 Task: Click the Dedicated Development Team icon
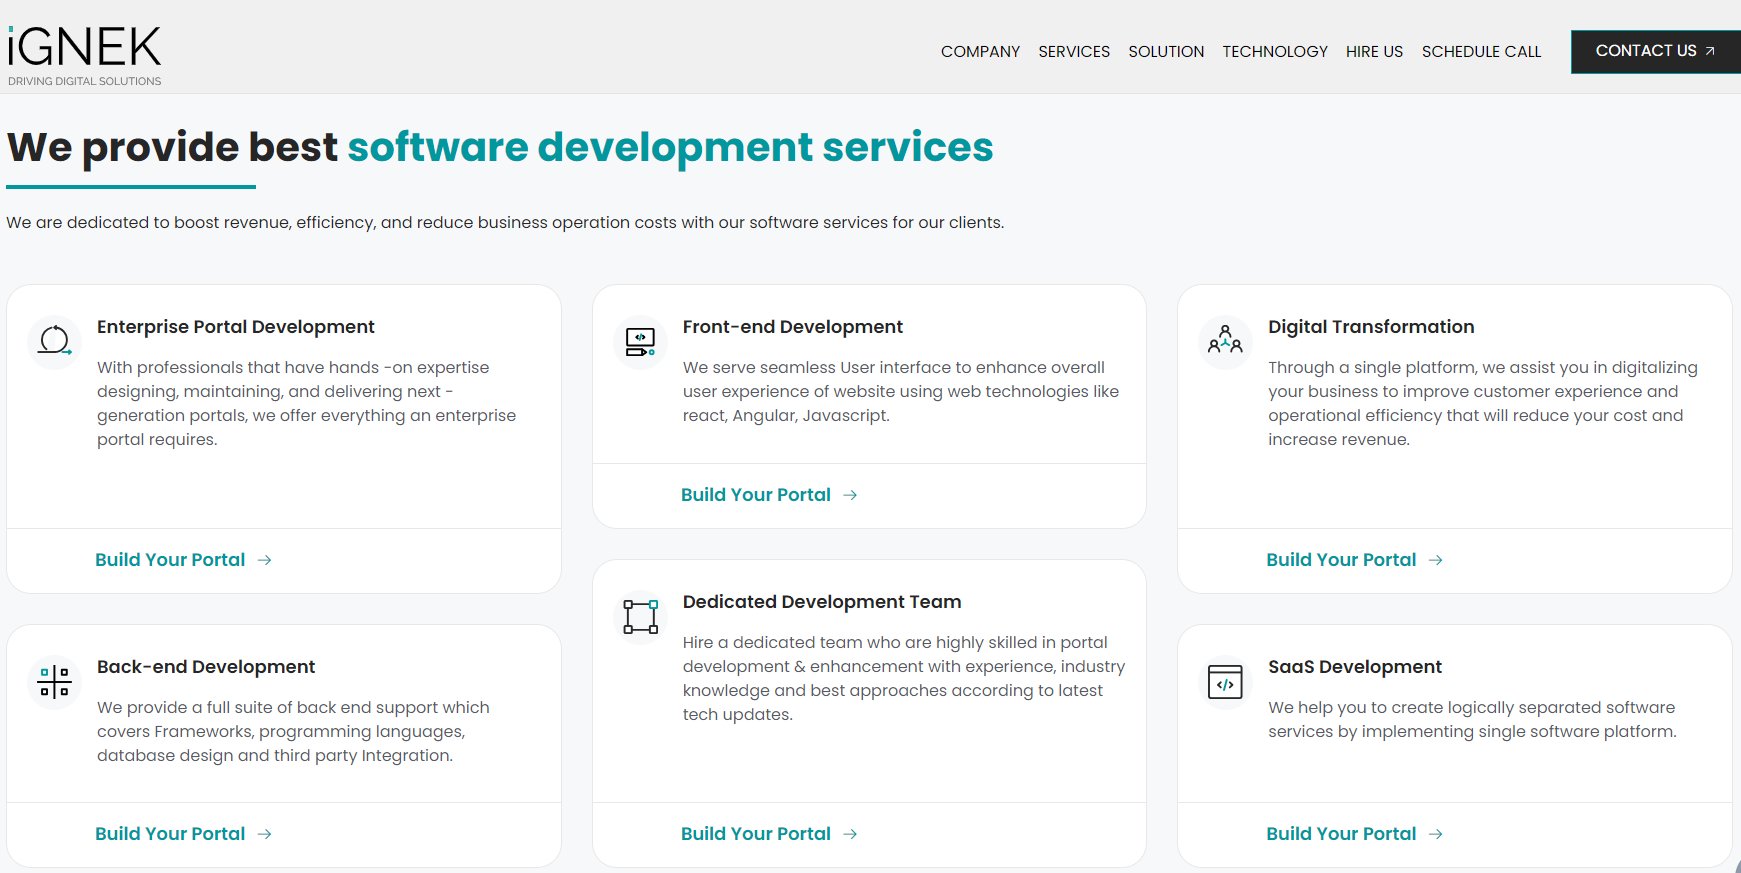tap(640, 617)
